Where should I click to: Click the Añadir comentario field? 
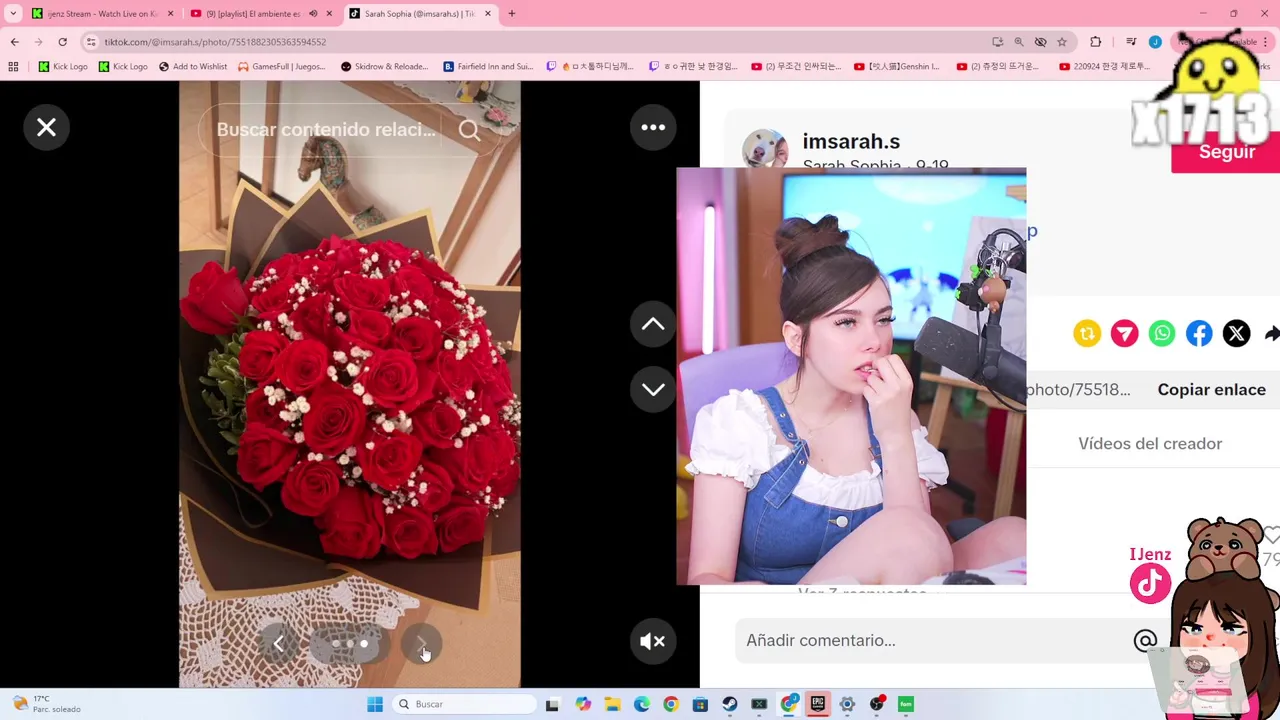[x=935, y=640]
